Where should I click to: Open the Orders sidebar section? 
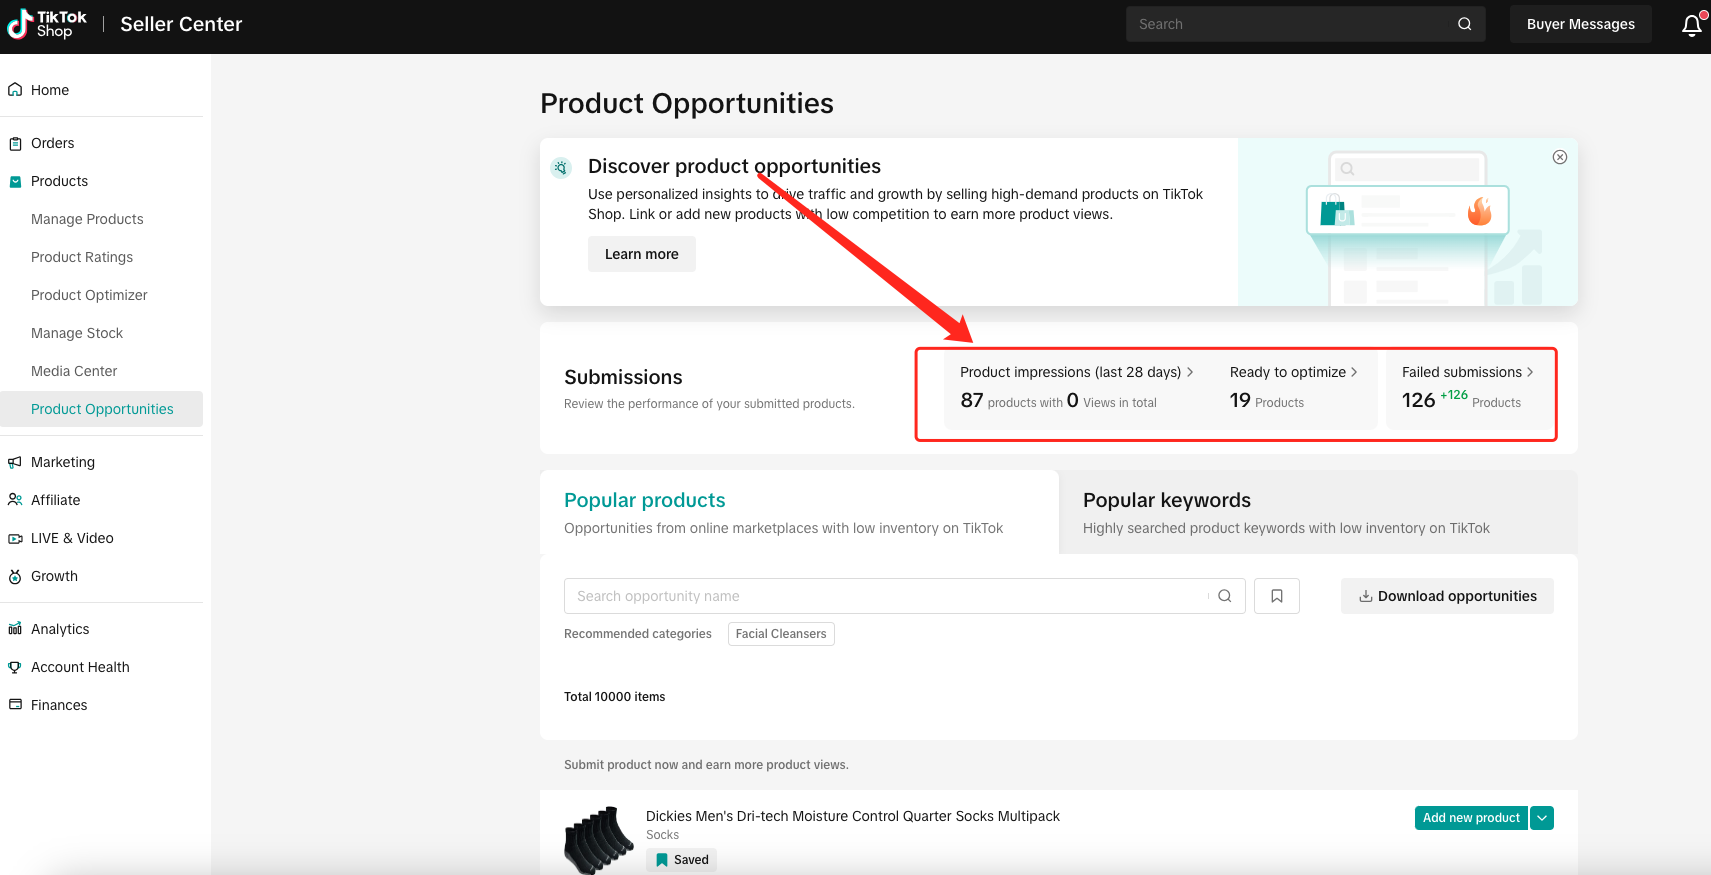[52, 143]
